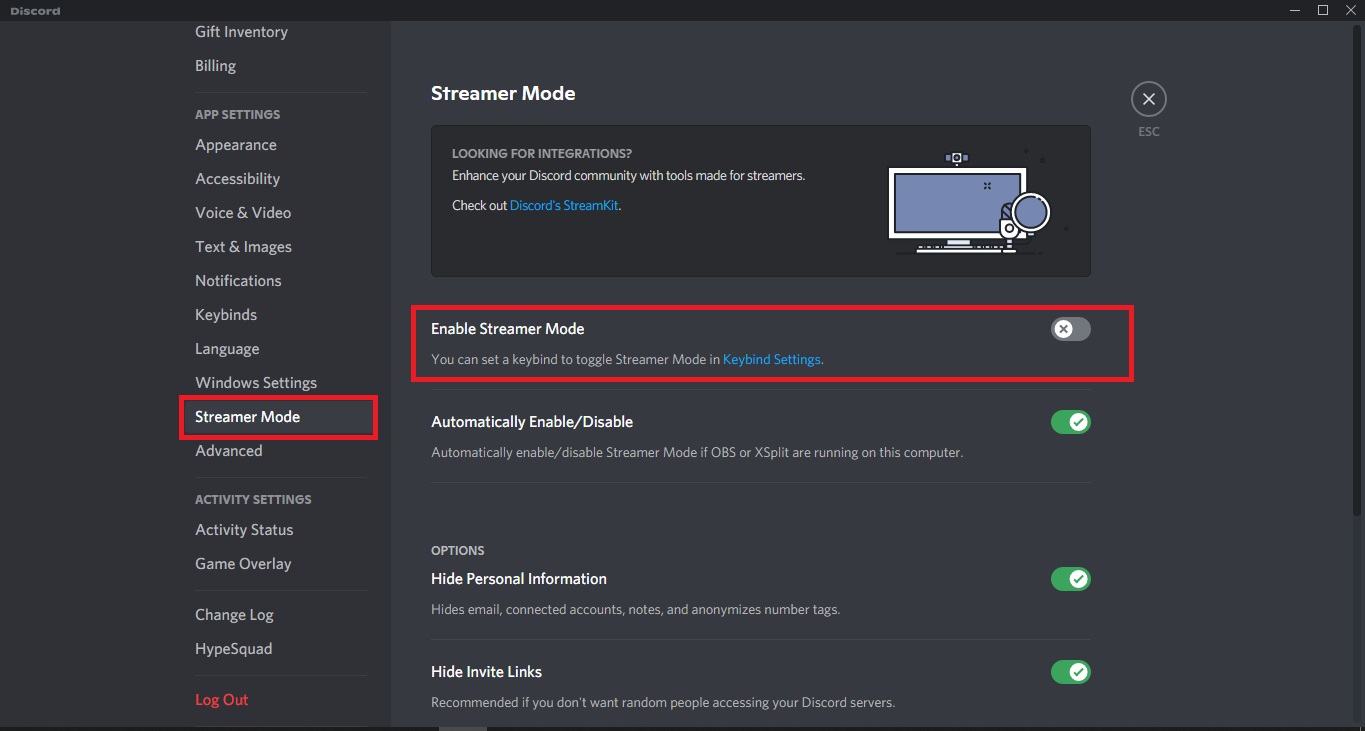Open Discord's StreamKit link
The height and width of the screenshot is (731, 1365).
coord(565,205)
